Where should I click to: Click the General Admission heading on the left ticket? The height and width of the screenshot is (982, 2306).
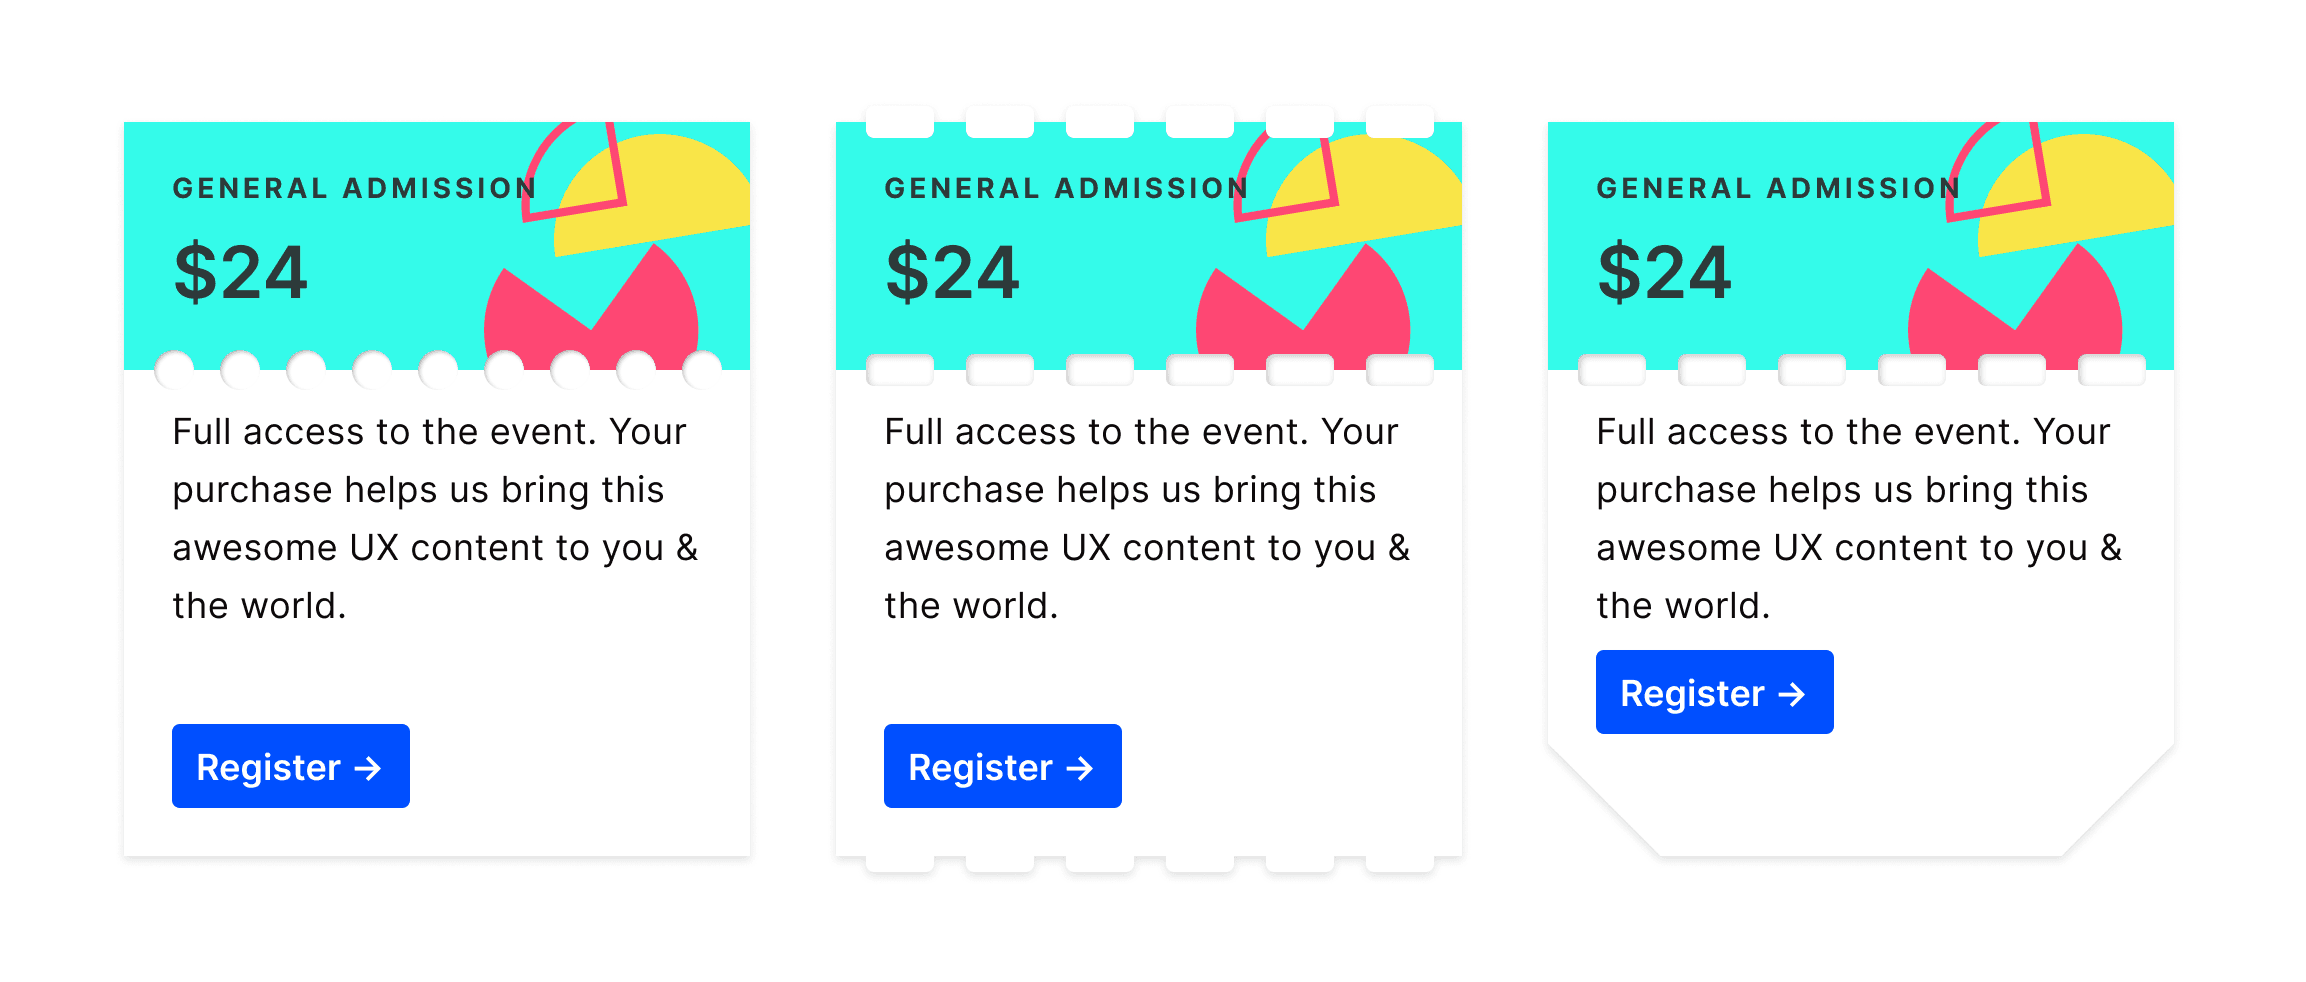tap(354, 188)
